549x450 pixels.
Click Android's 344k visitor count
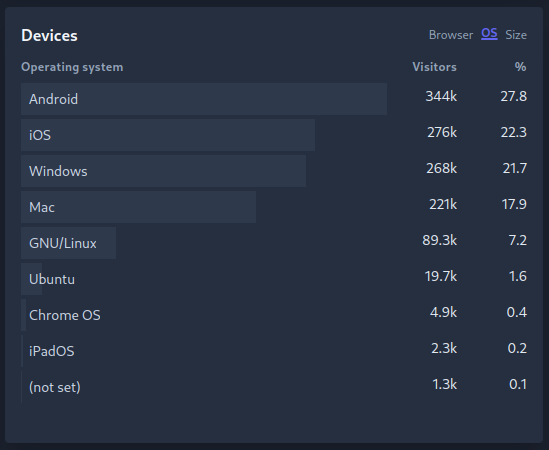point(441,96)
